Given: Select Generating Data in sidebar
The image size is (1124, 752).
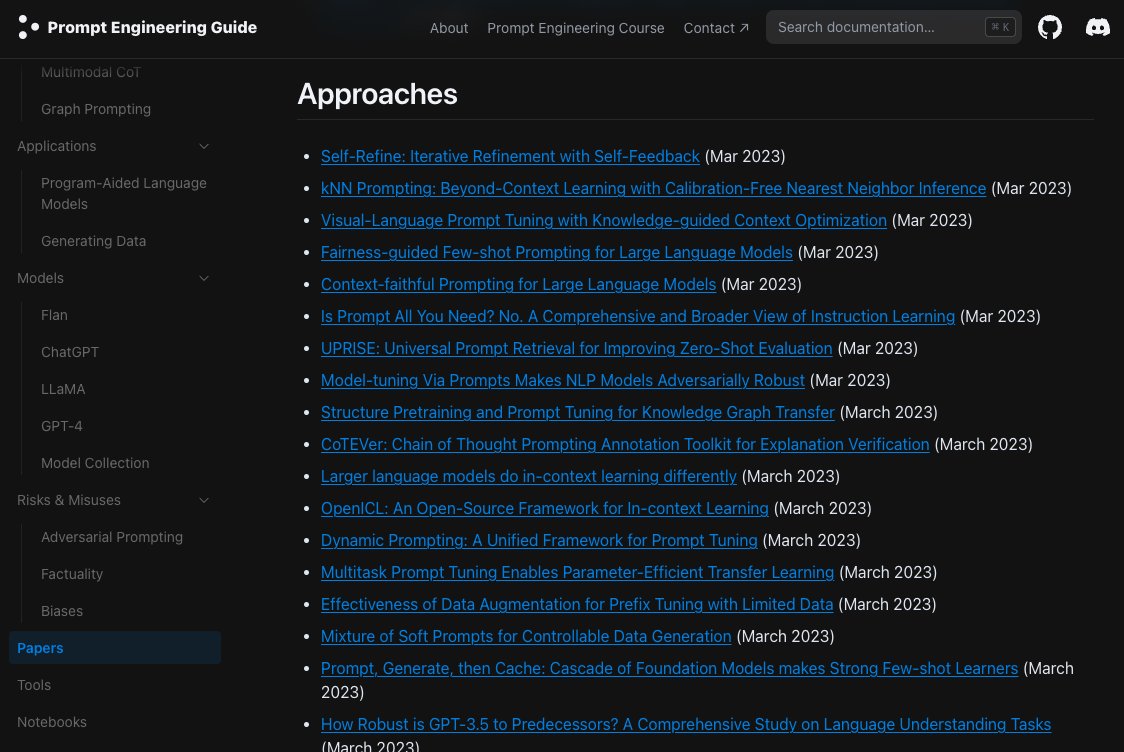Looking at the screenshot, I should coord(93,241).
